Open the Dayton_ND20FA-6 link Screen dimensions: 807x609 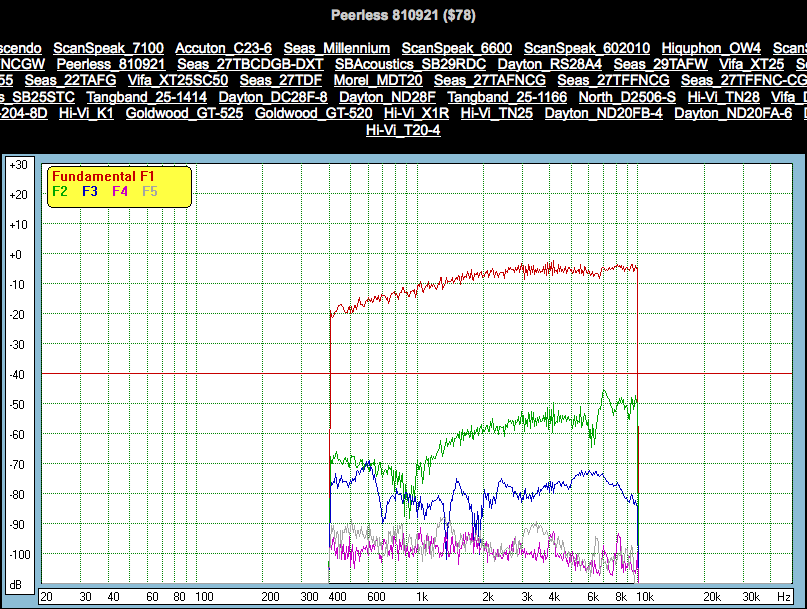coord(733,113)
